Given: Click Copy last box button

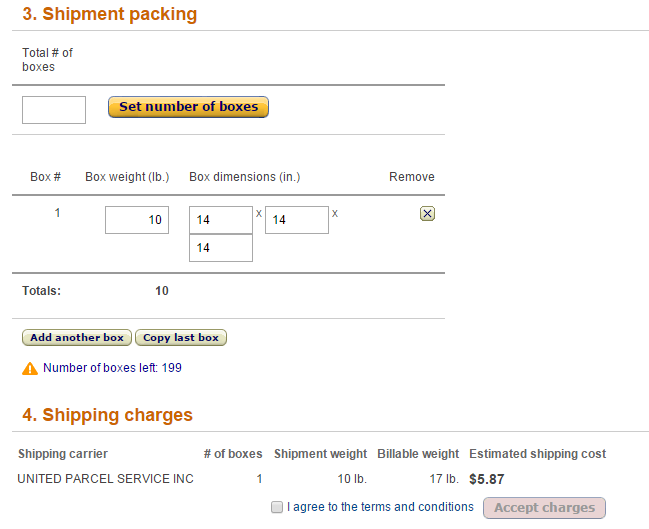Looking at the screenshot, I should pos(181,338).
